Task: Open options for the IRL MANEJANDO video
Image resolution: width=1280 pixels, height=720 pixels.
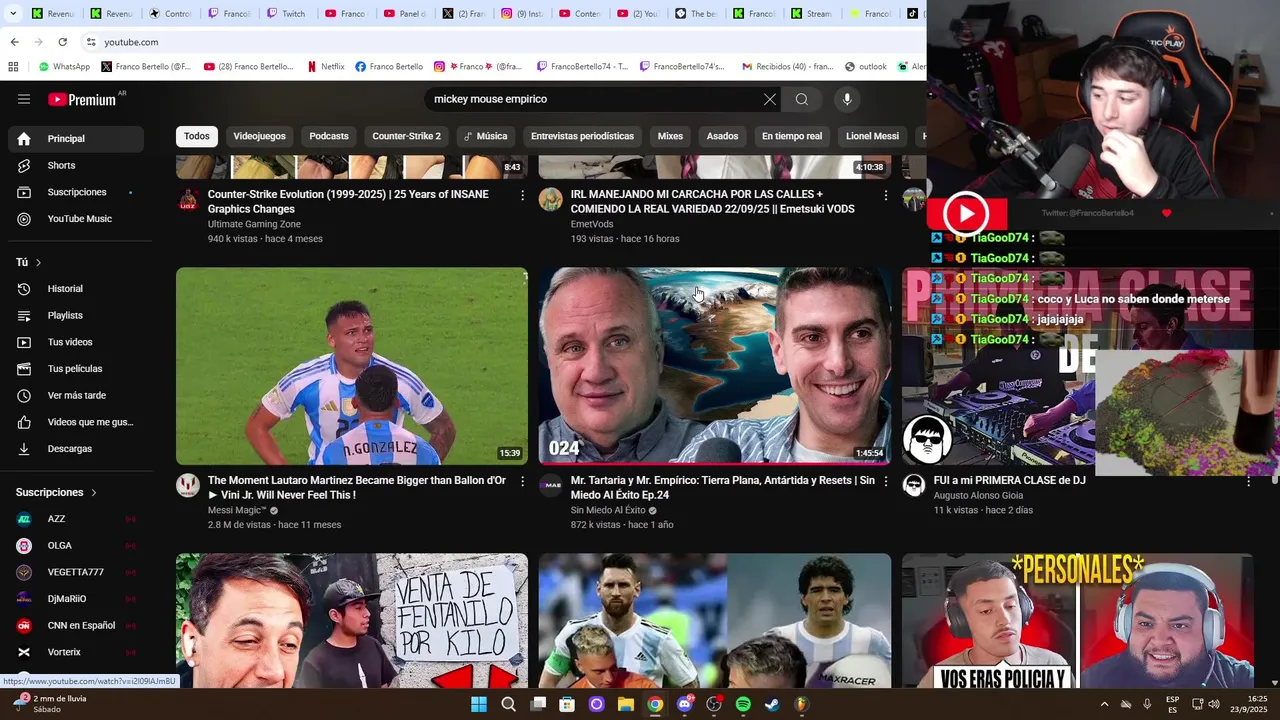Action: coord(885,196)
